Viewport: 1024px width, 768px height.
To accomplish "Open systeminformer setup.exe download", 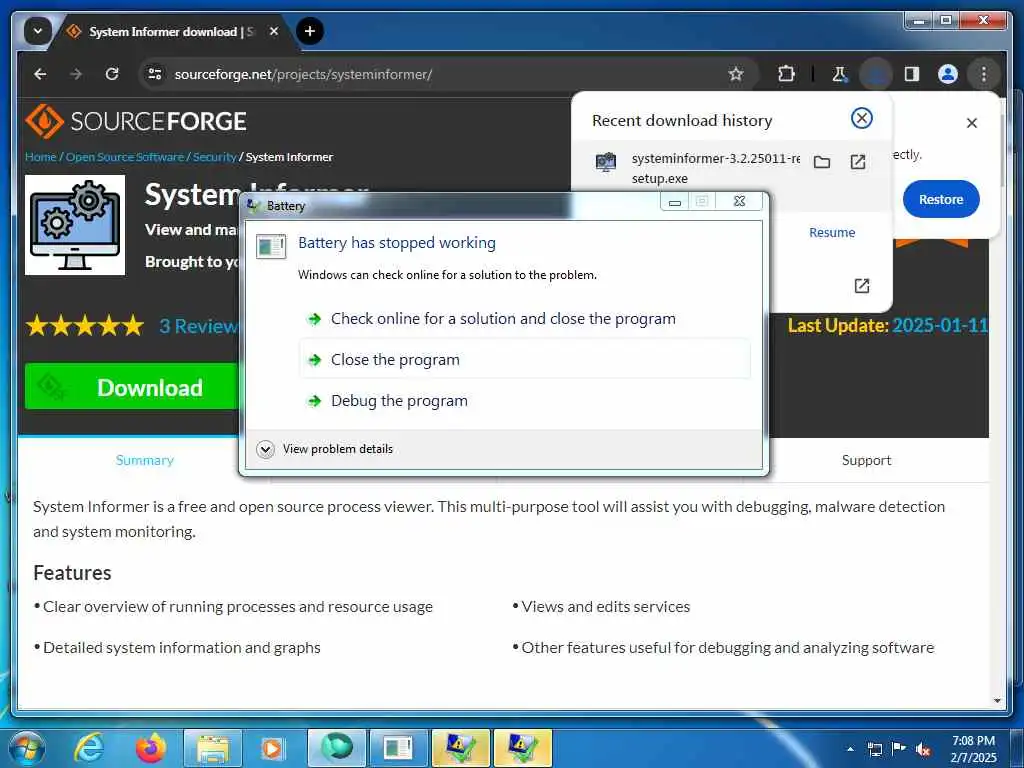I will (x=858, y=162).
